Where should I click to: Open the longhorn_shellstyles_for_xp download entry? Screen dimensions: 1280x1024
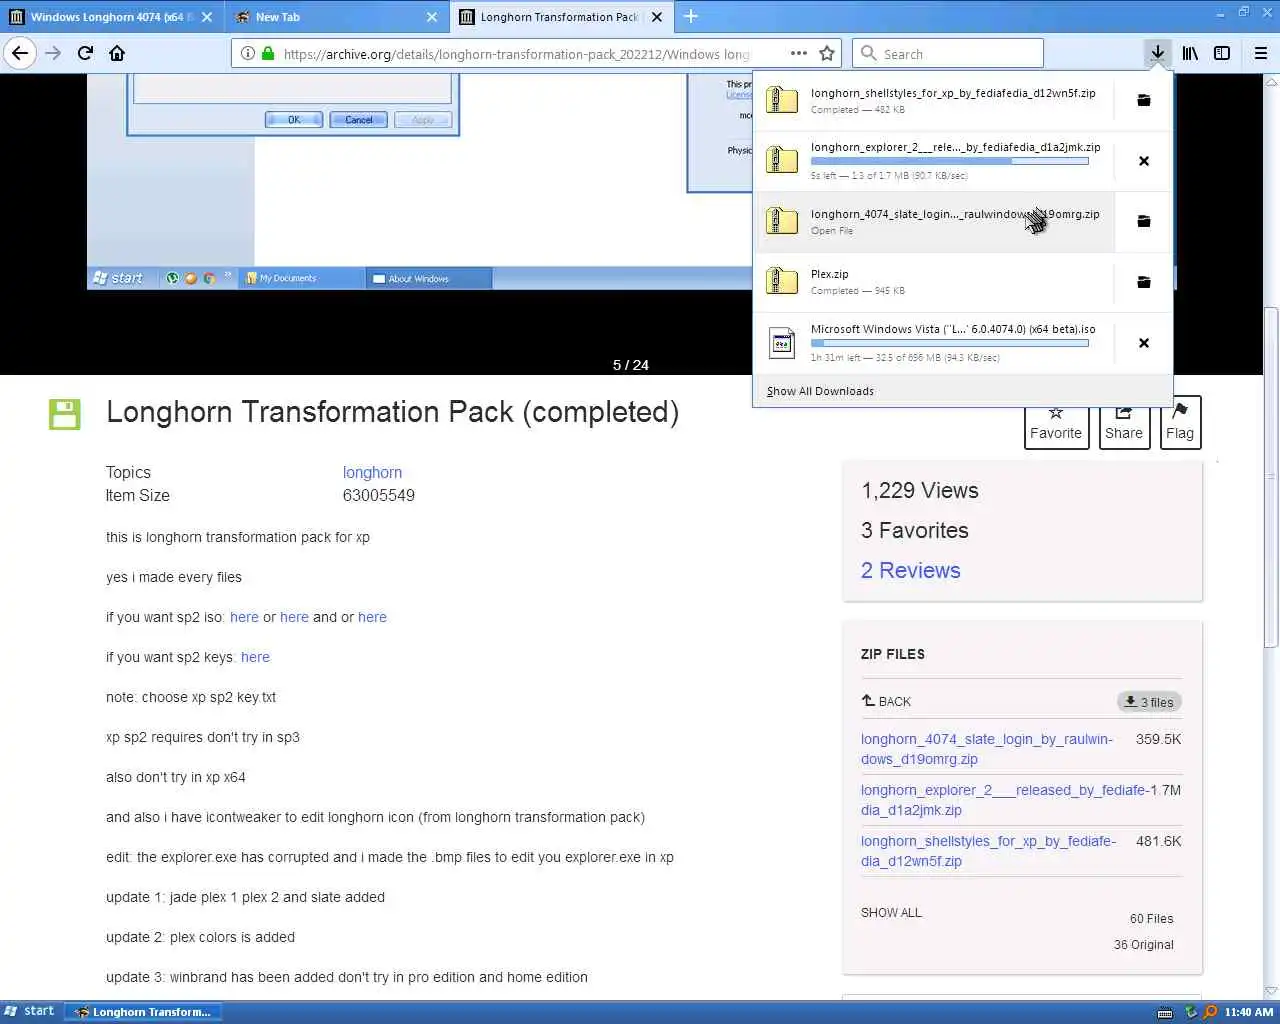click(935, 100)
